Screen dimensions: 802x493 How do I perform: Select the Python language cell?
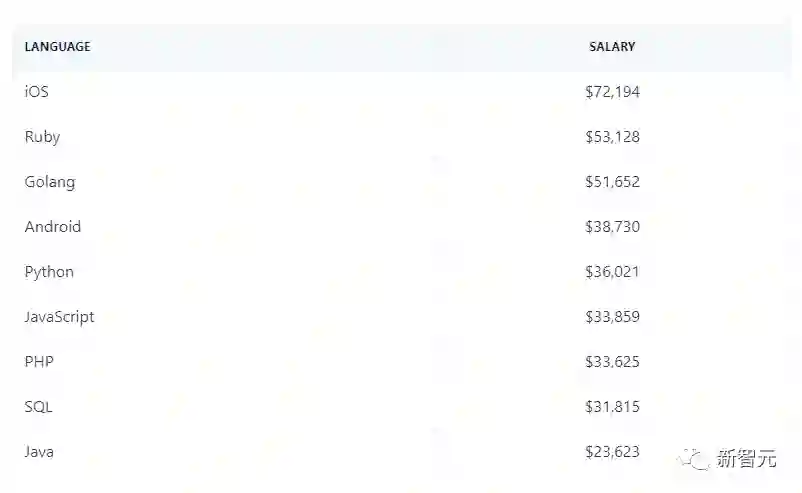(x=49, y=272)
